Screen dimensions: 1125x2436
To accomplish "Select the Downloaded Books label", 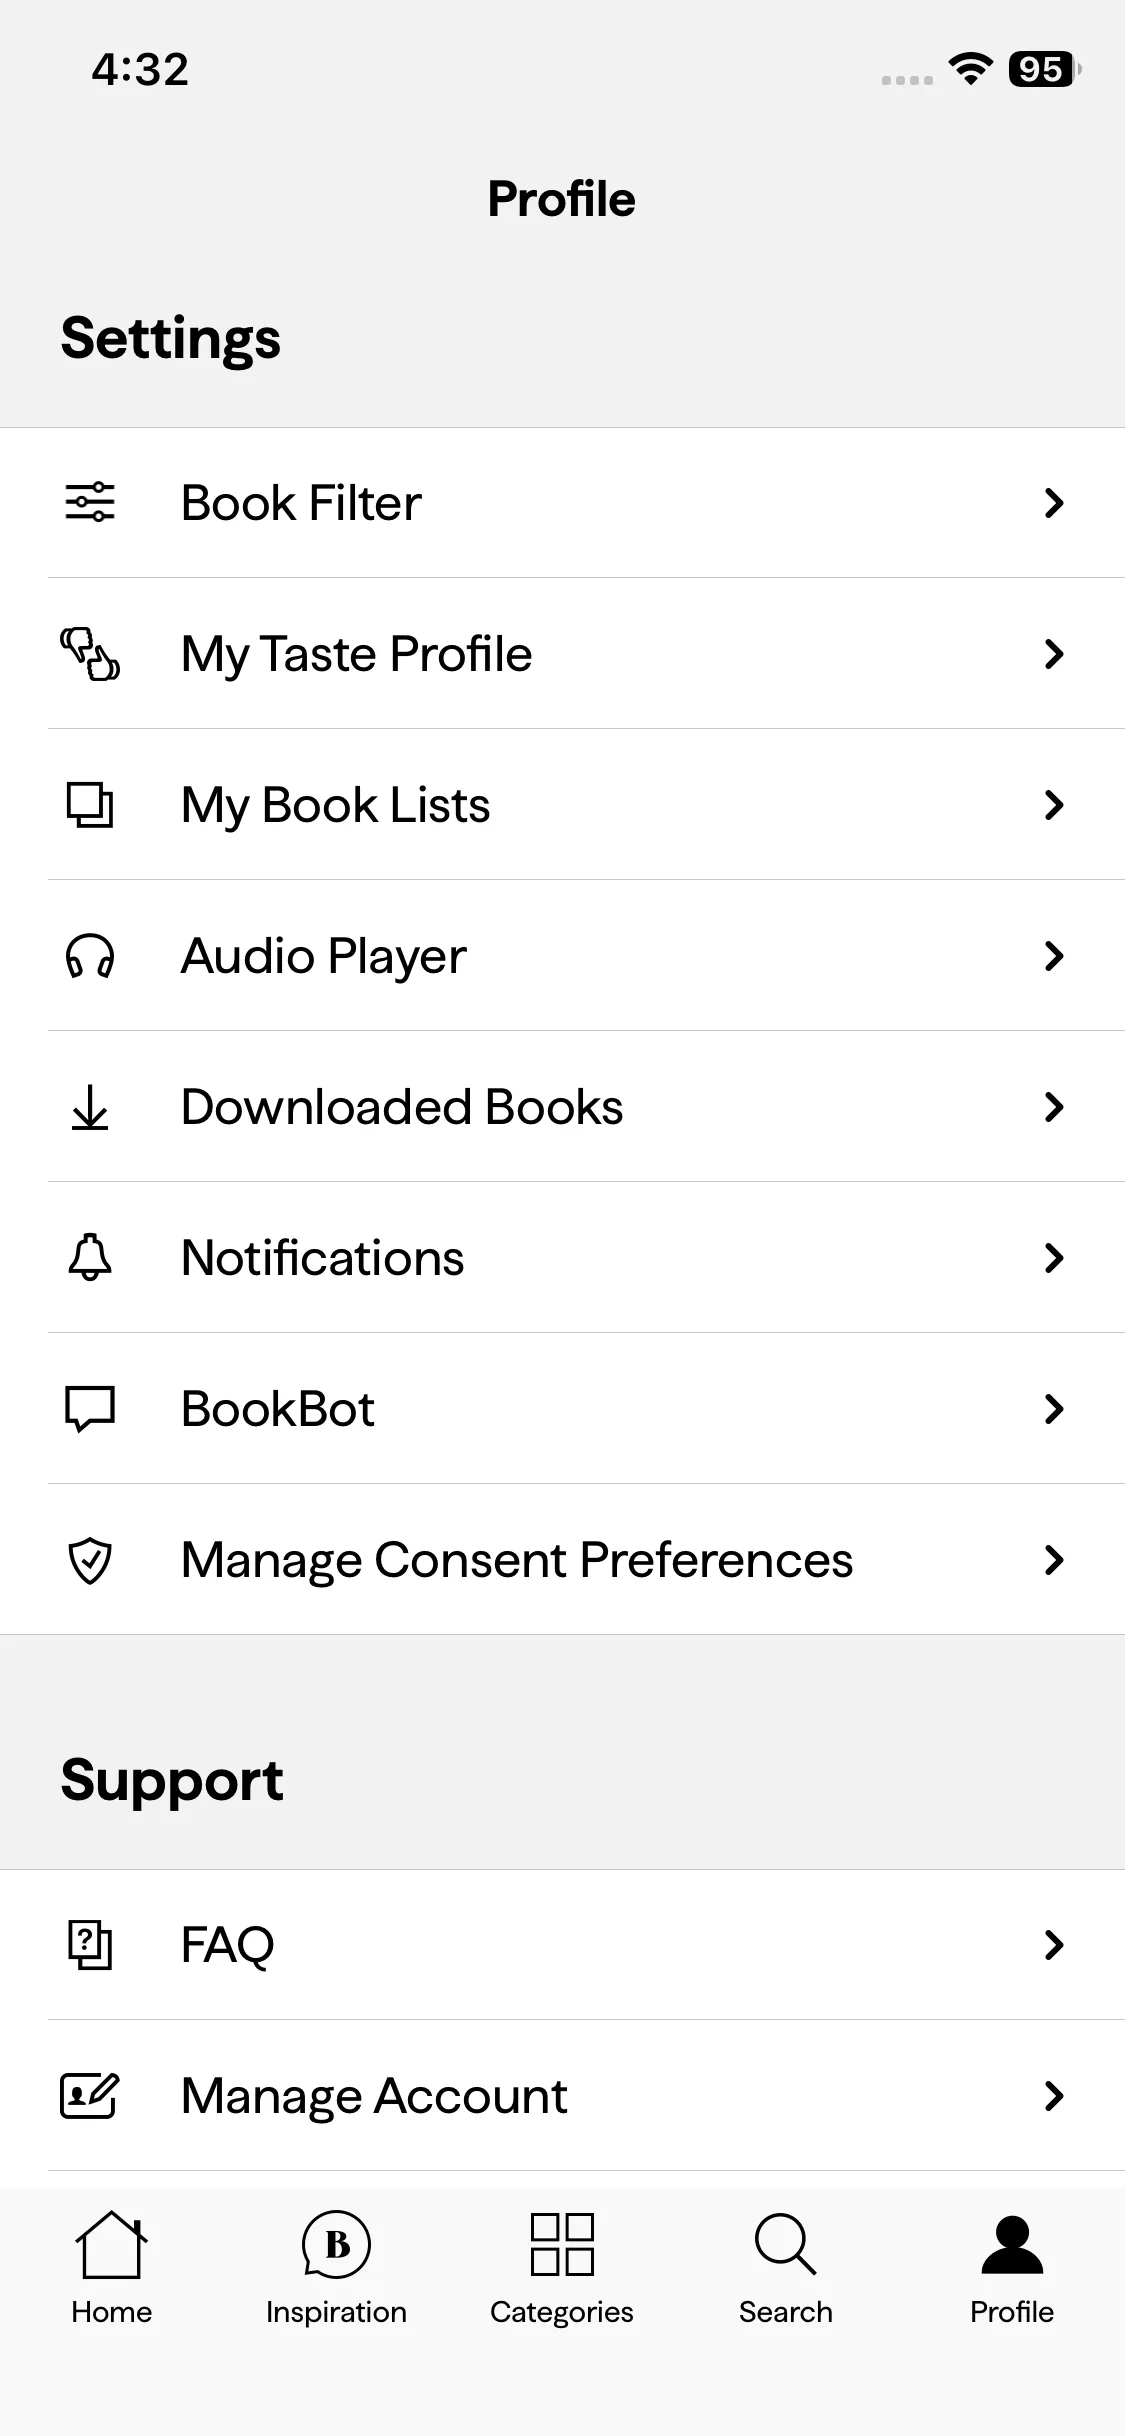I will tap(402, 1107).
